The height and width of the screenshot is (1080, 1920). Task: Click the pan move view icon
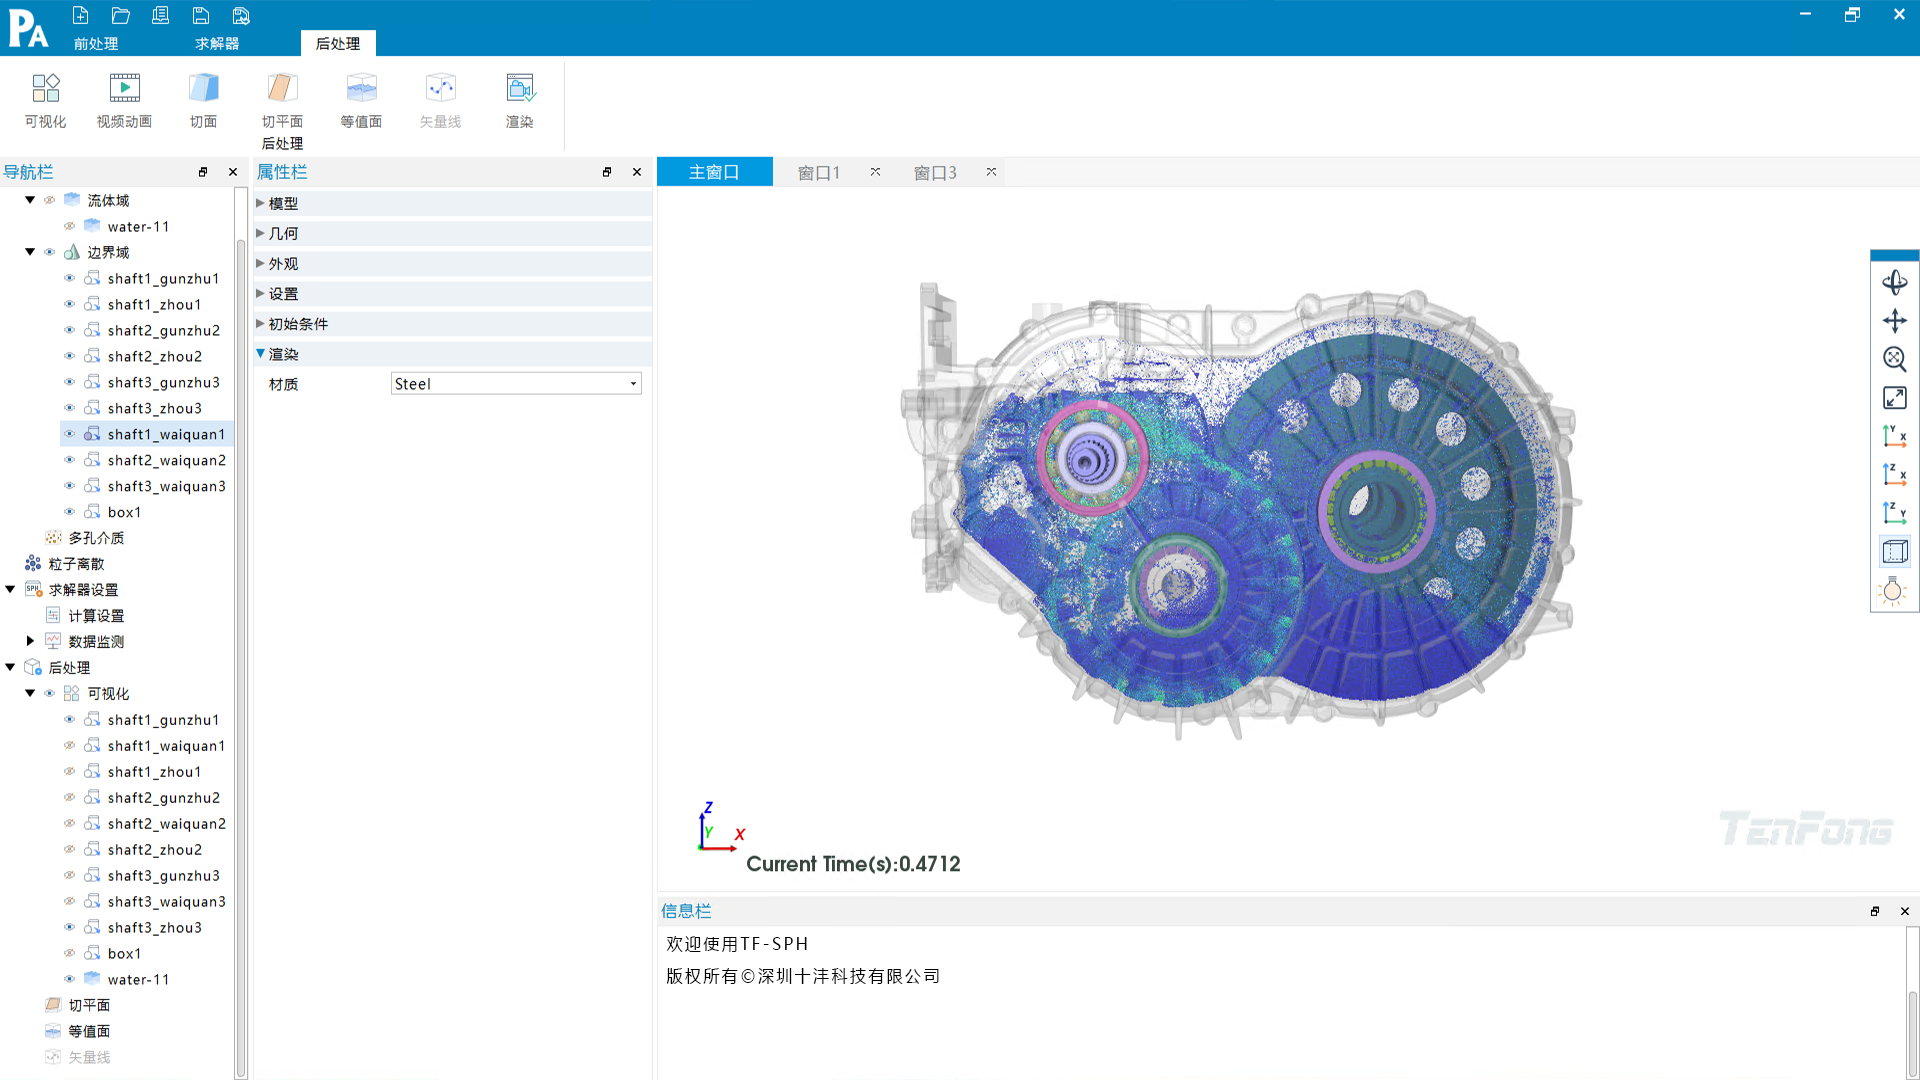[x=1894, y=321]
